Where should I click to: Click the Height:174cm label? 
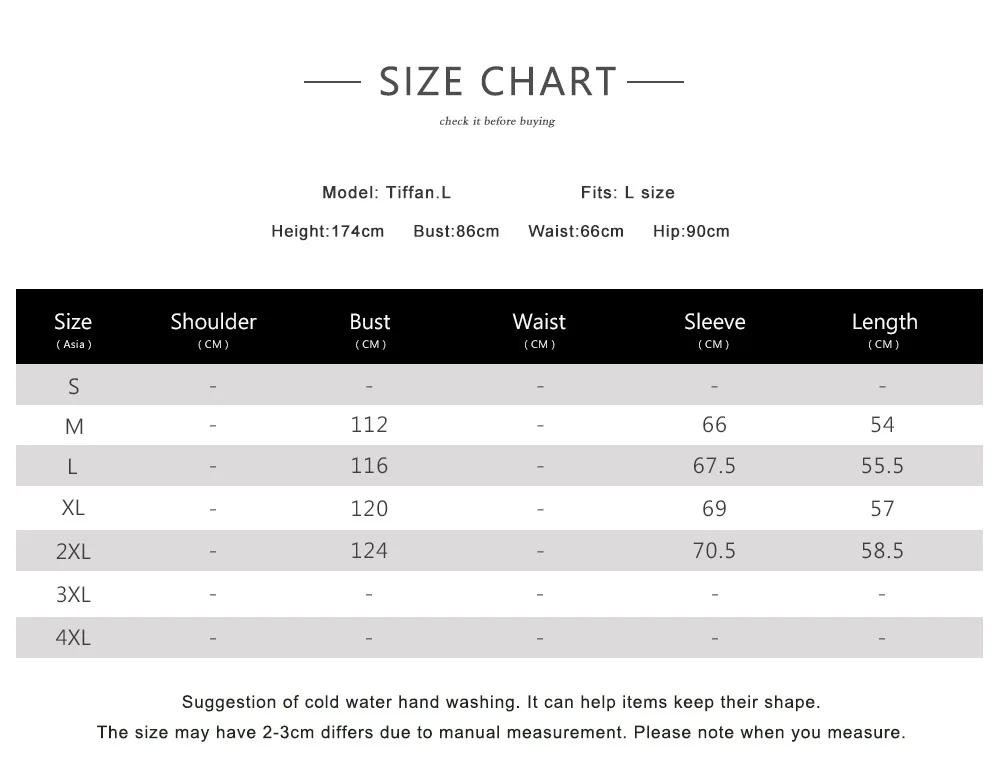[x=328, y=232]
